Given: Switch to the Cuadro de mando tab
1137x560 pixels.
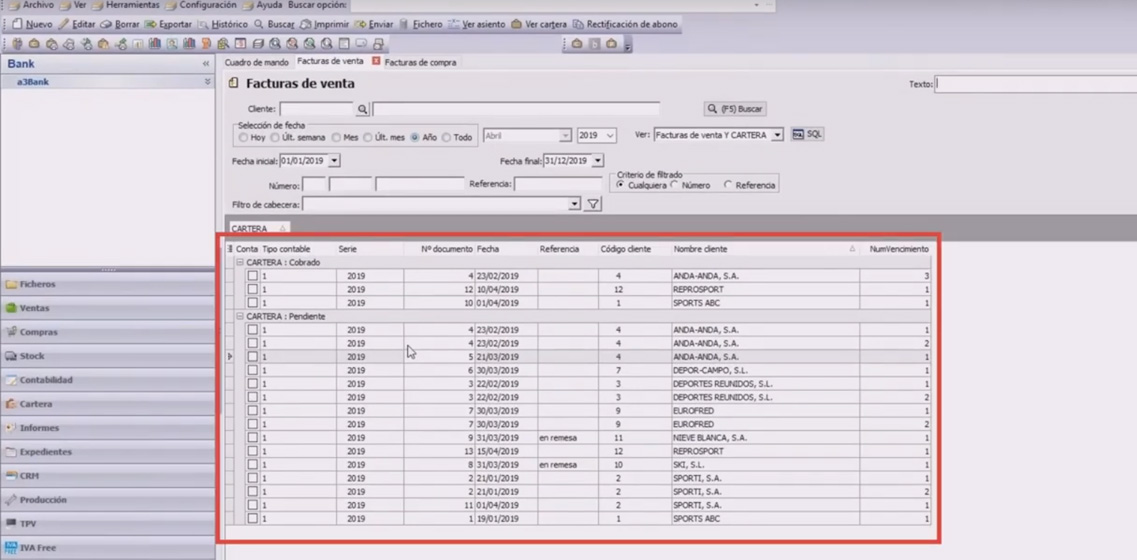Looking at the screenshot, I should pos(256,62).
